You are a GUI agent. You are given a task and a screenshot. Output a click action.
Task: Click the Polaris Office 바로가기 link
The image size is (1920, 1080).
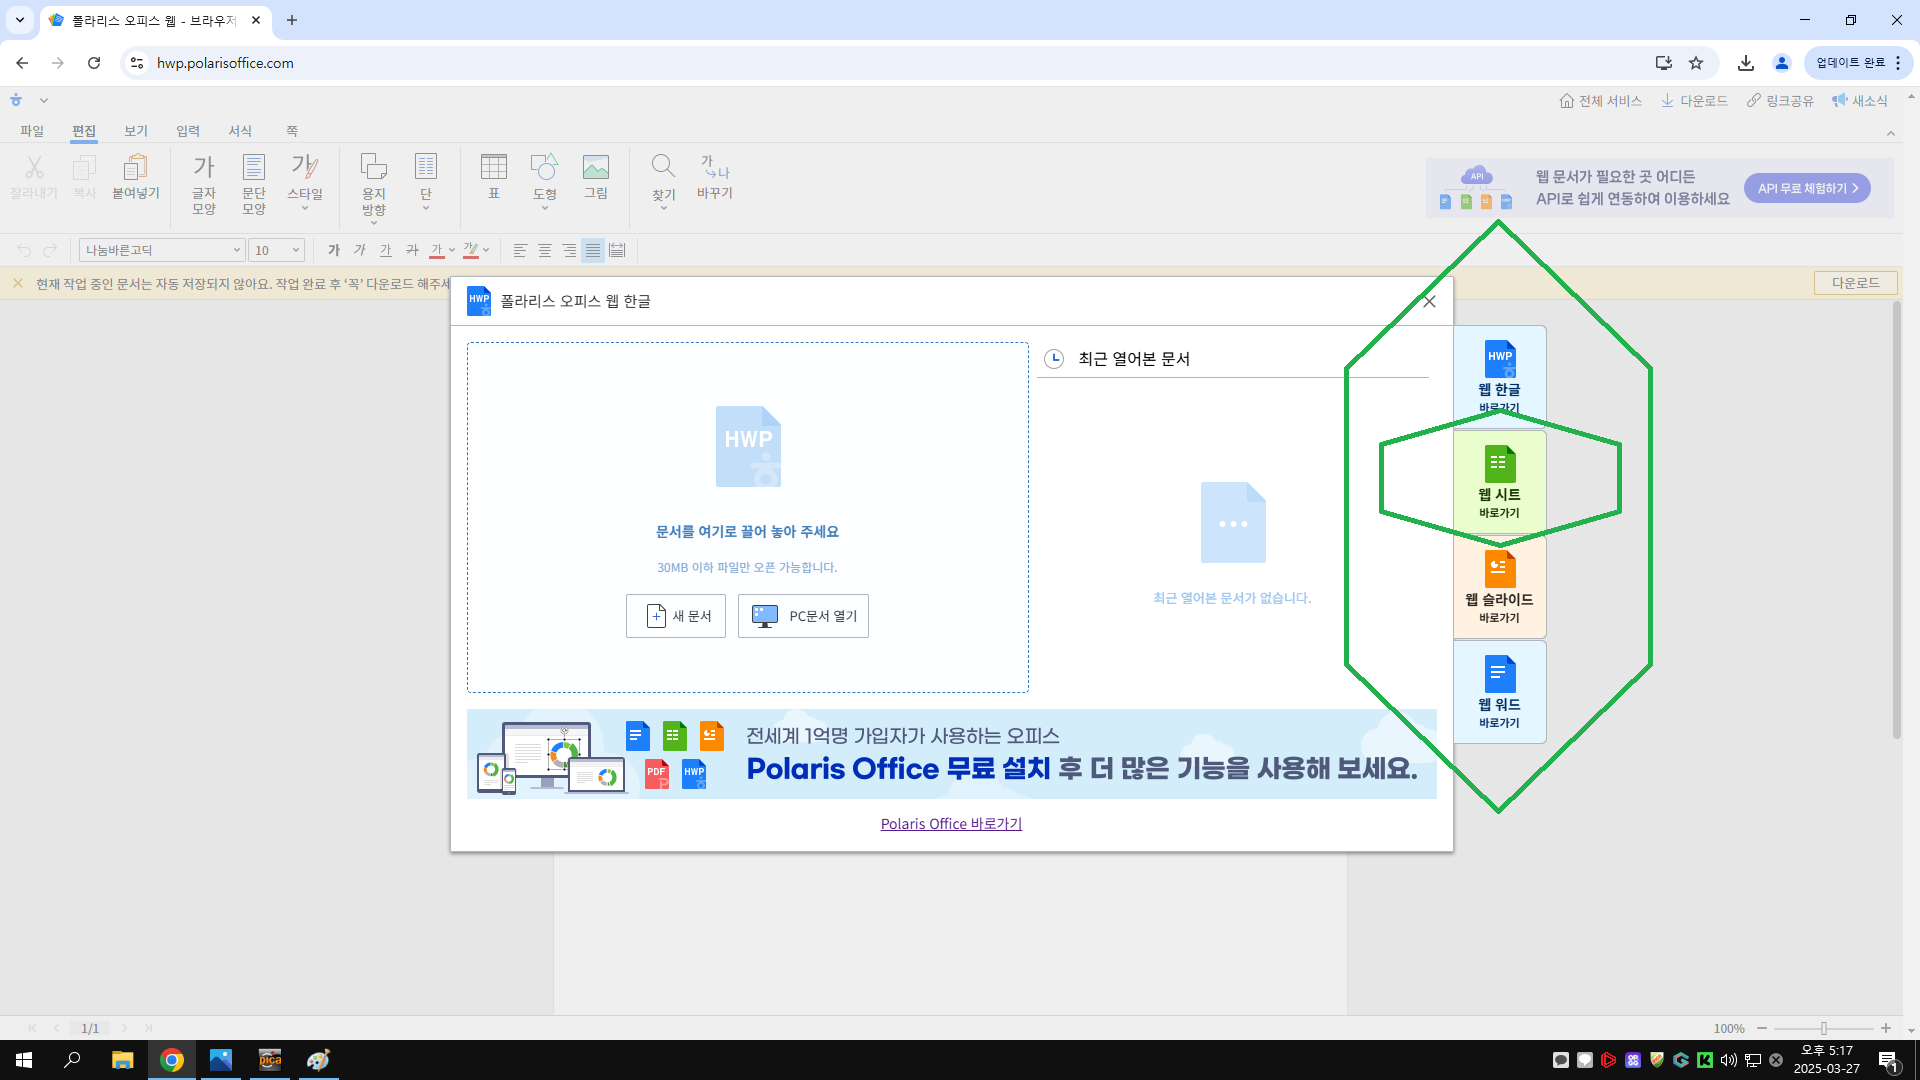951,824
